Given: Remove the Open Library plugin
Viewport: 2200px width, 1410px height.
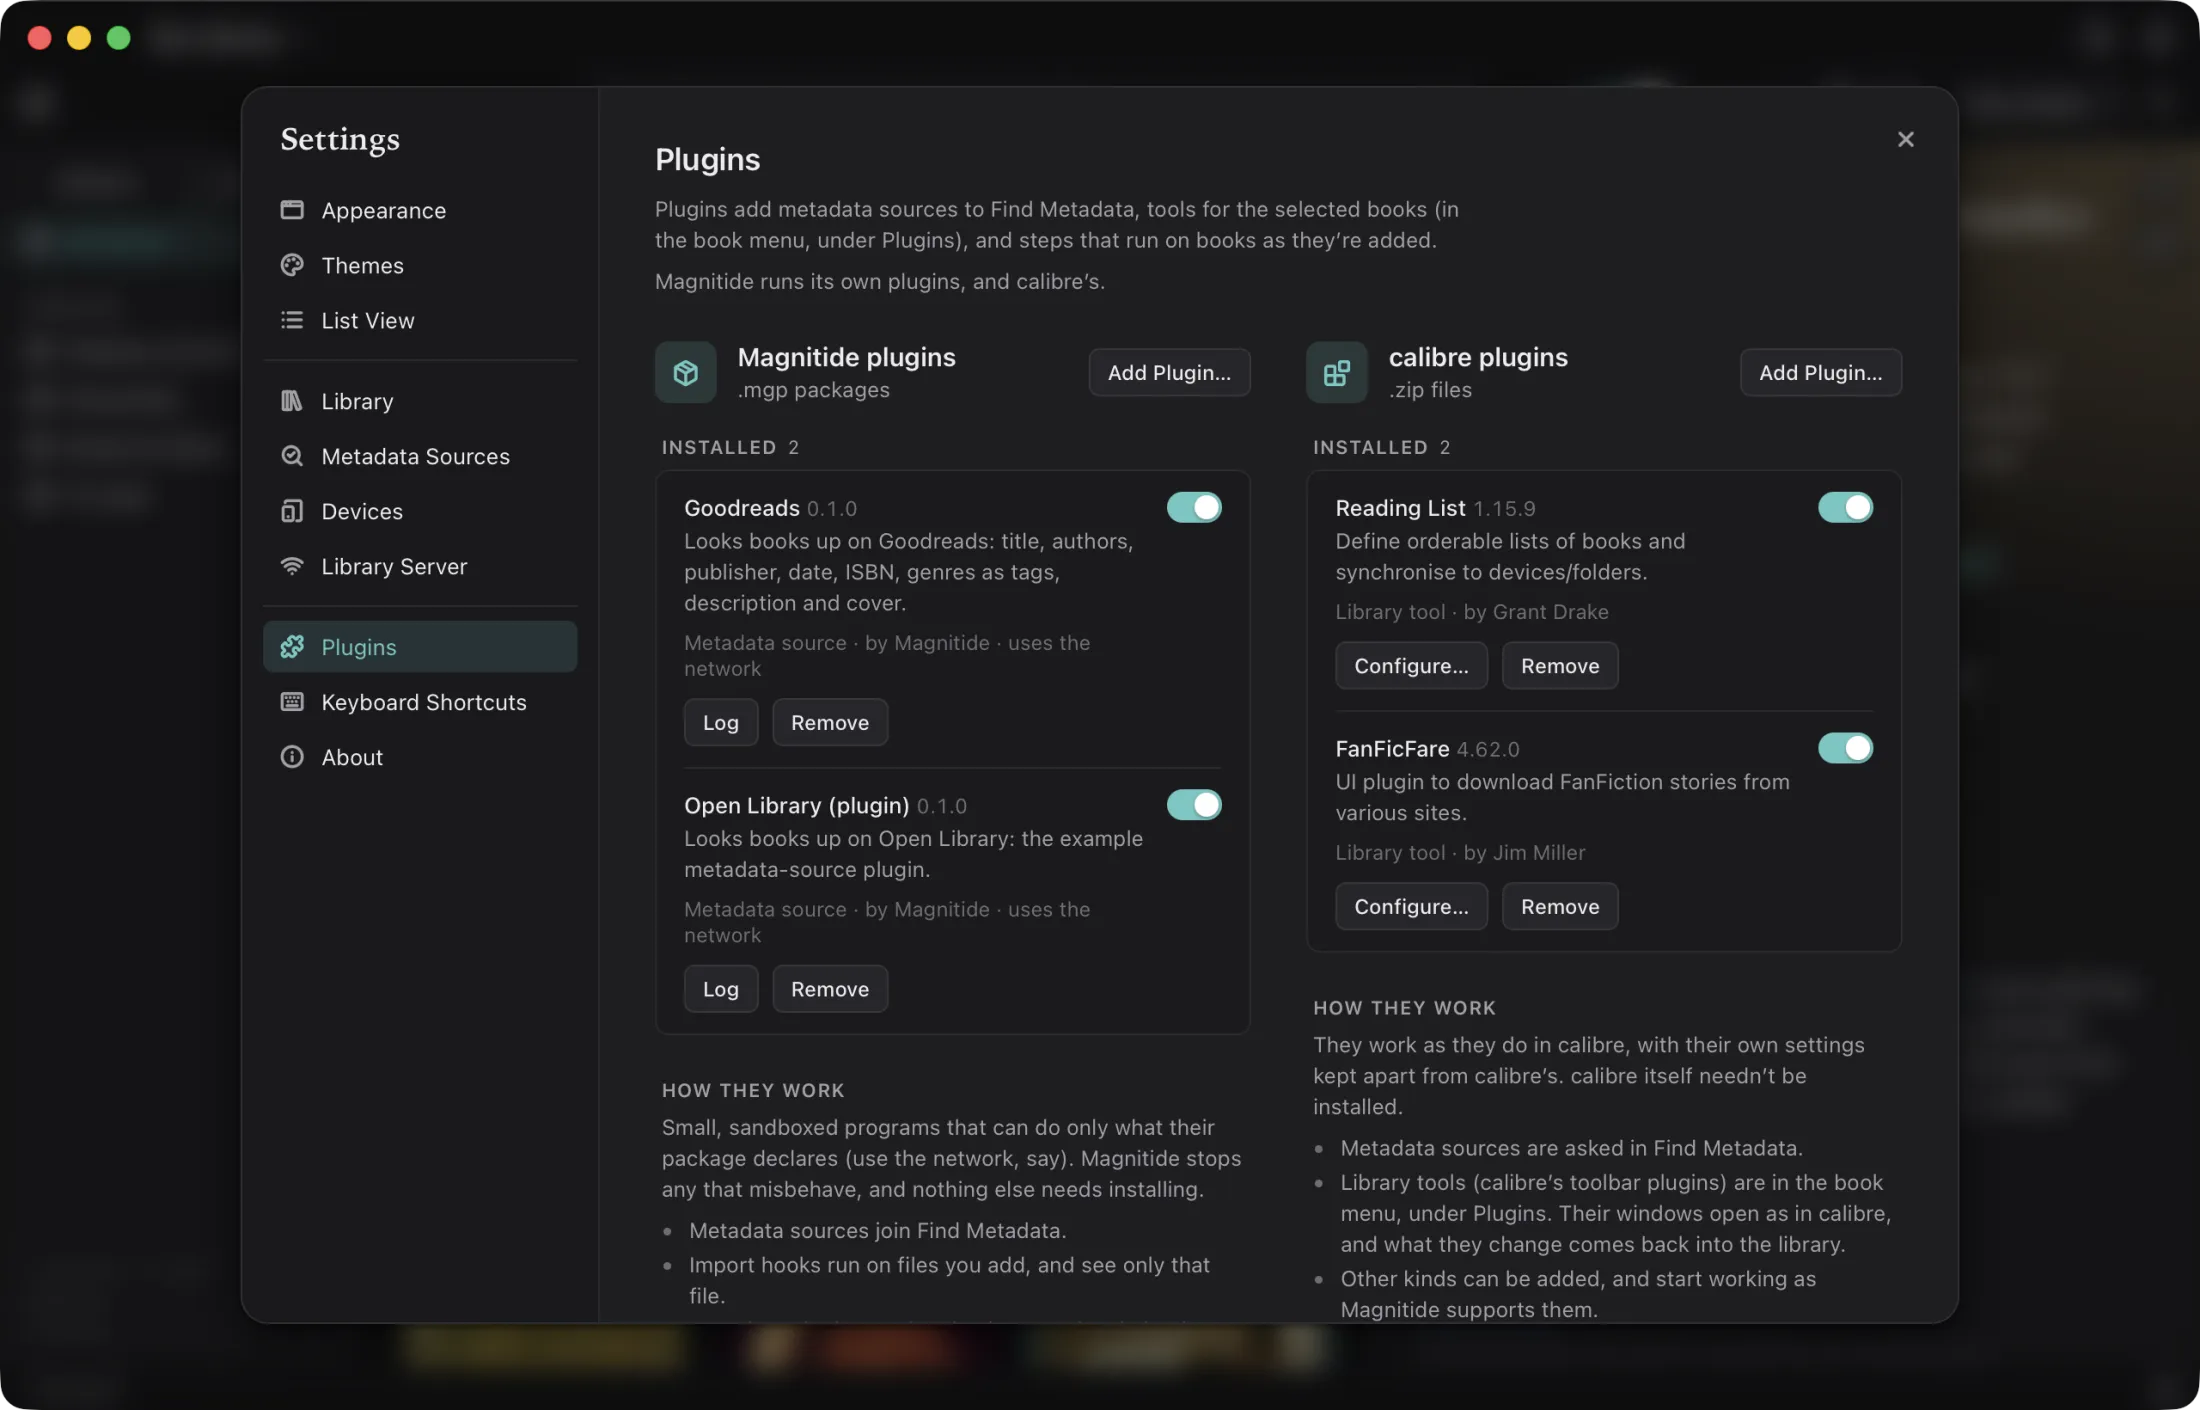Looking at the screenshot, I should pos(830,988).
